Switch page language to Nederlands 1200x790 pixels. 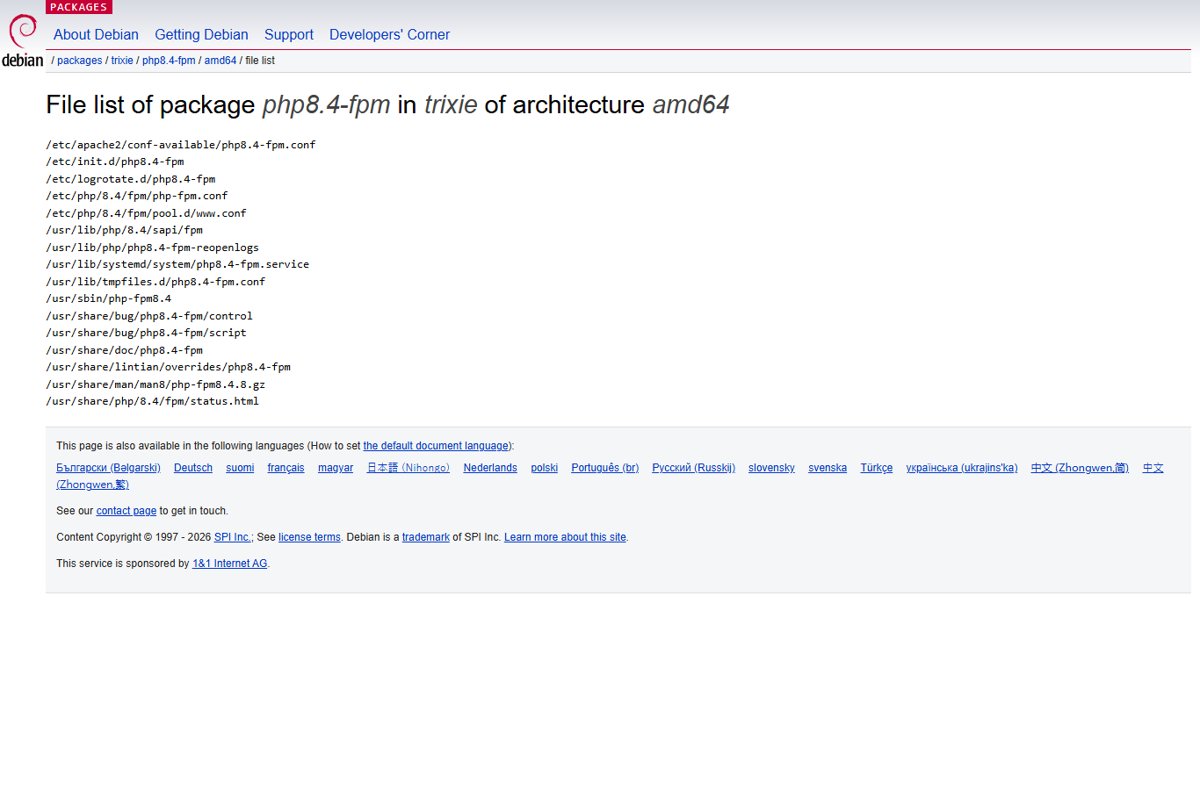point(490,468)
